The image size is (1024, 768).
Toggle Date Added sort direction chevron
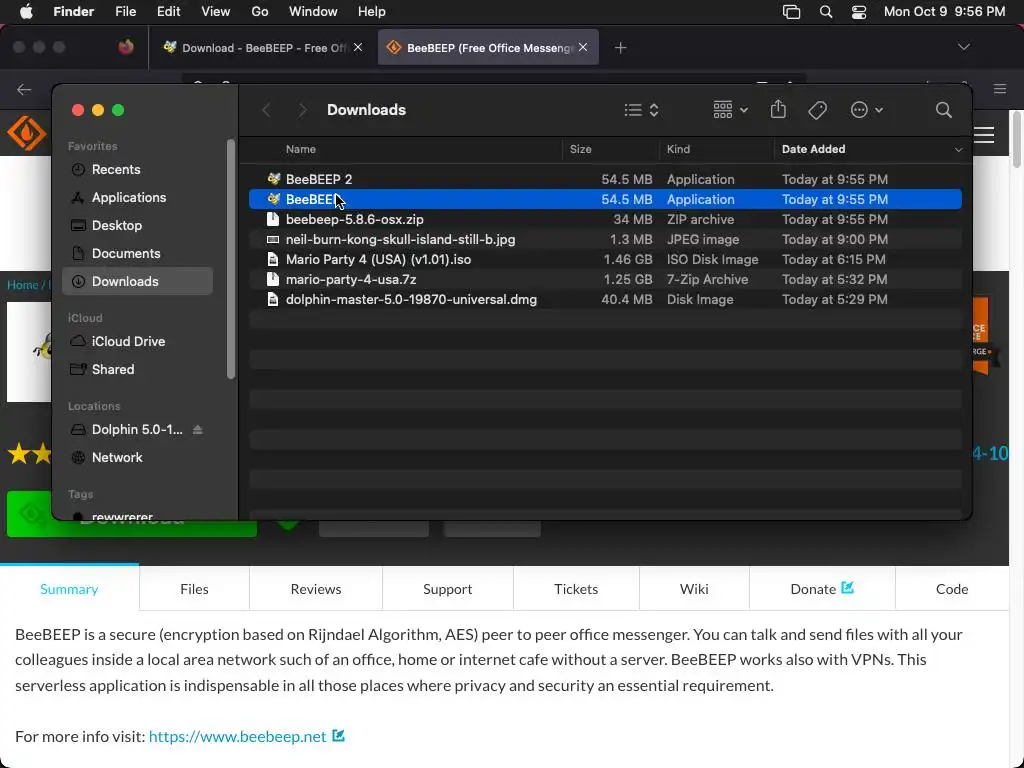958,150
